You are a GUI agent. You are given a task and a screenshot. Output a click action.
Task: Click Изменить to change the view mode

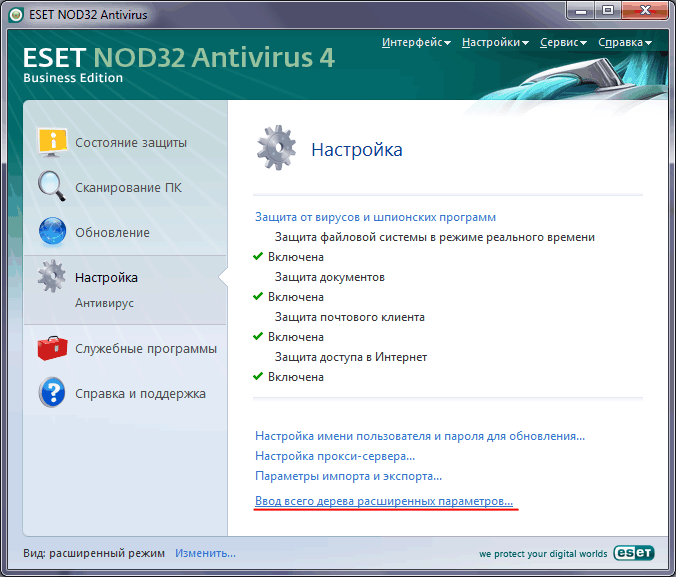(x=206, y=553)
